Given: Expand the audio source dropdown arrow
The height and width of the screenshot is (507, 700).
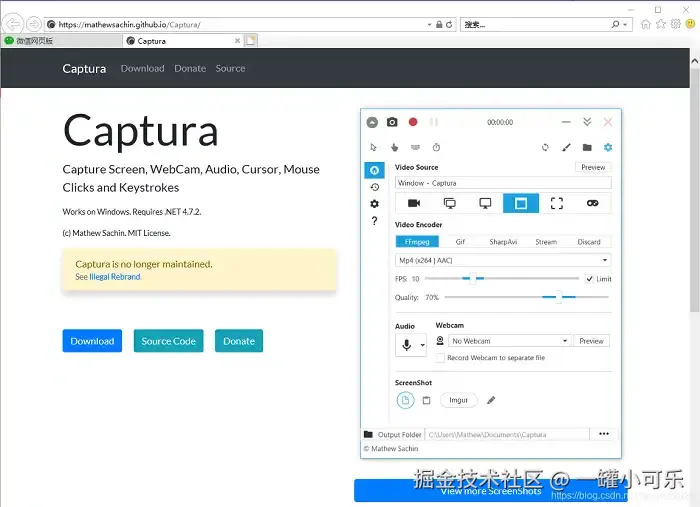Looking at the screenshot, I should tap(422, 345).
